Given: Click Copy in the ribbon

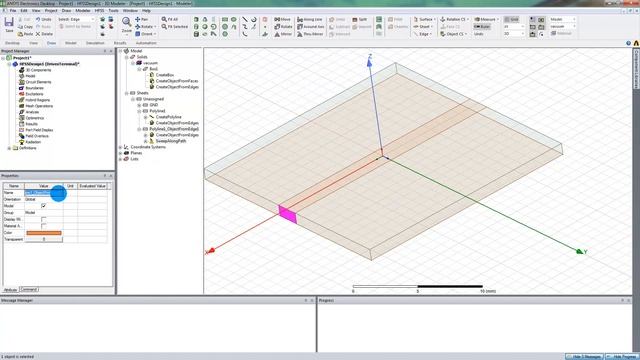Looking at the screenshot, I should point(25,27).
